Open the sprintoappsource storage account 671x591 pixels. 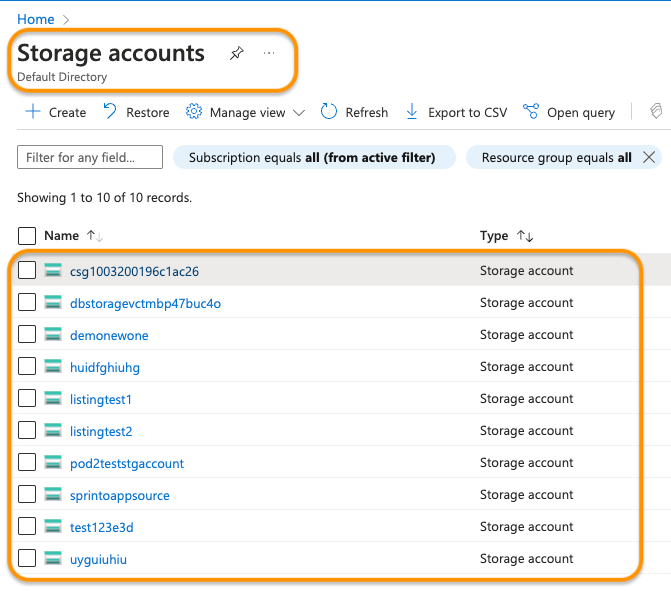coord(120,496)
